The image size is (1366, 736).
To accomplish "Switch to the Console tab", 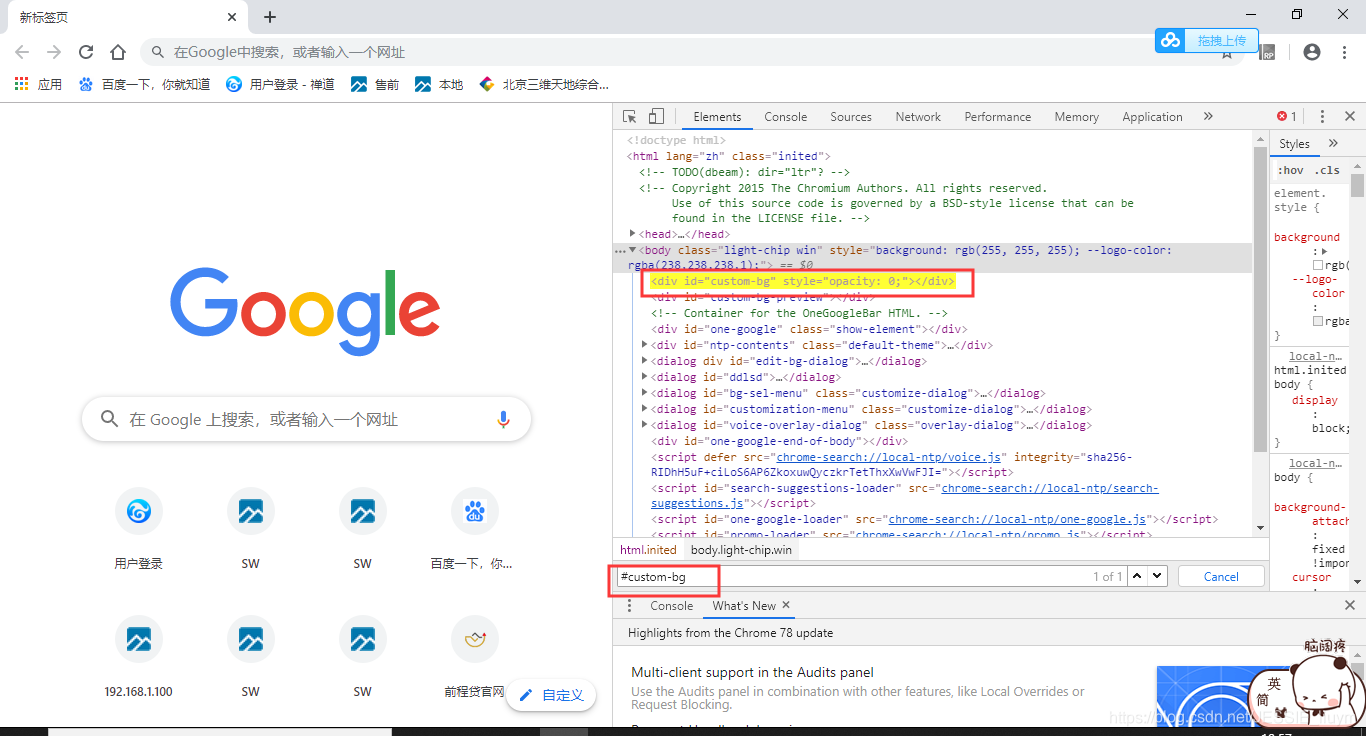I will click(785, 117).
